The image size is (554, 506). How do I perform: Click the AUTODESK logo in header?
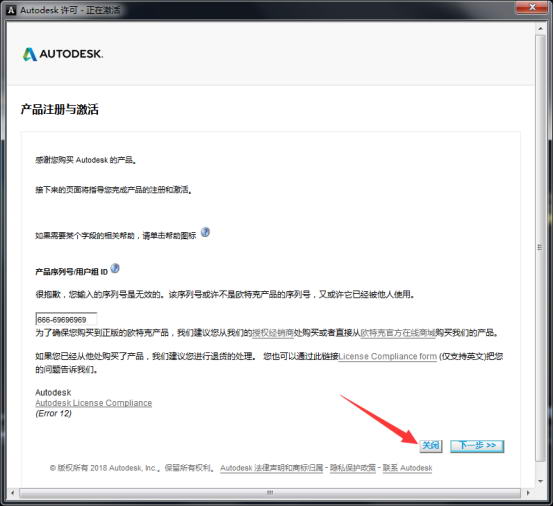click(x=63, y=54)
